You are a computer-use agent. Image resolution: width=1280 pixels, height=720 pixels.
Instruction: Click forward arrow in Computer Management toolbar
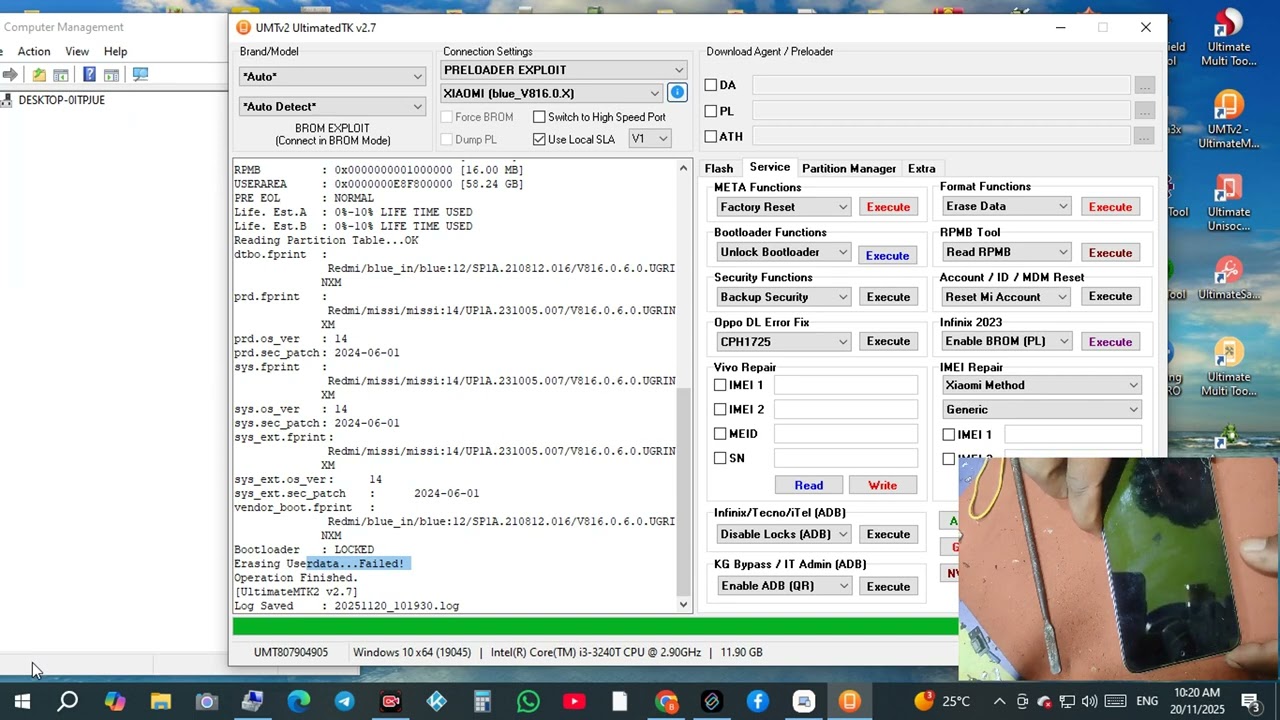click(x=10, y=75)
